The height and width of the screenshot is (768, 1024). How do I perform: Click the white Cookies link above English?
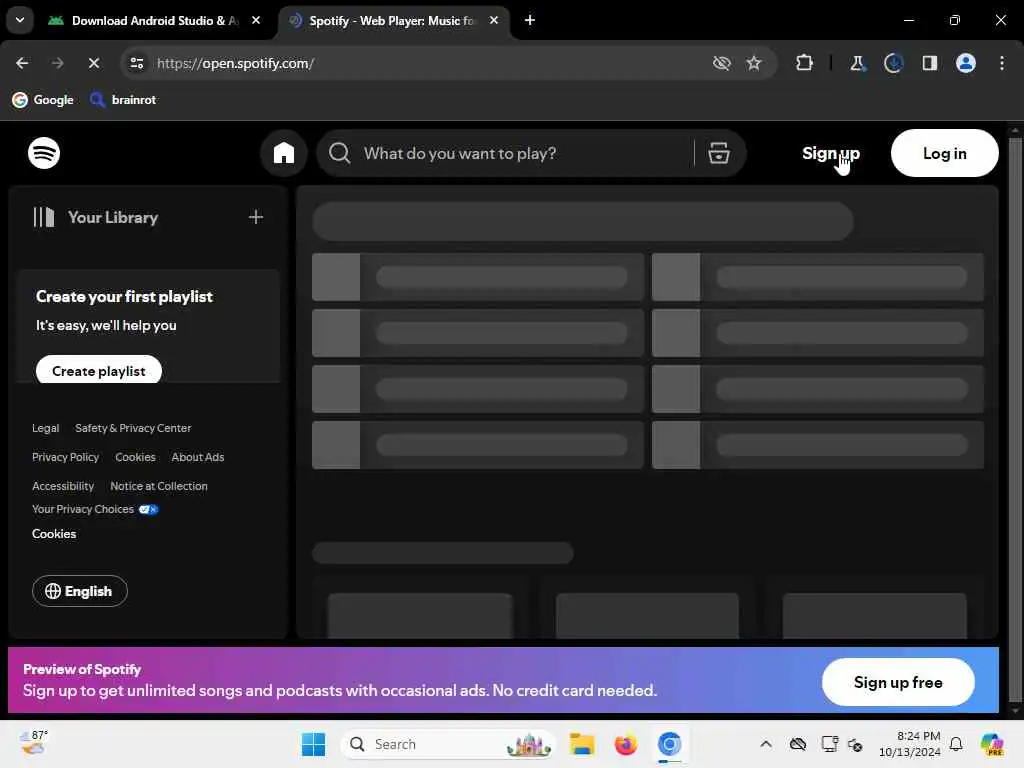coord(54,534)
